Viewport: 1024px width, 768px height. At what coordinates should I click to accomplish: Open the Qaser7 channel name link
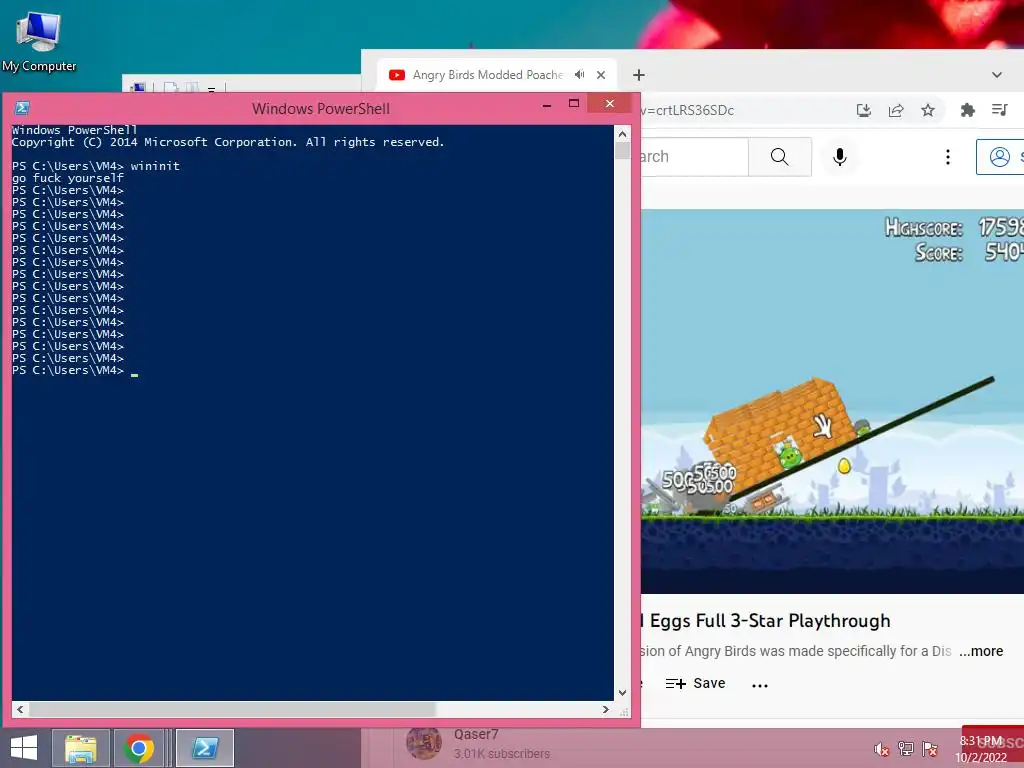pyautogui.click(x=476, y=734)
